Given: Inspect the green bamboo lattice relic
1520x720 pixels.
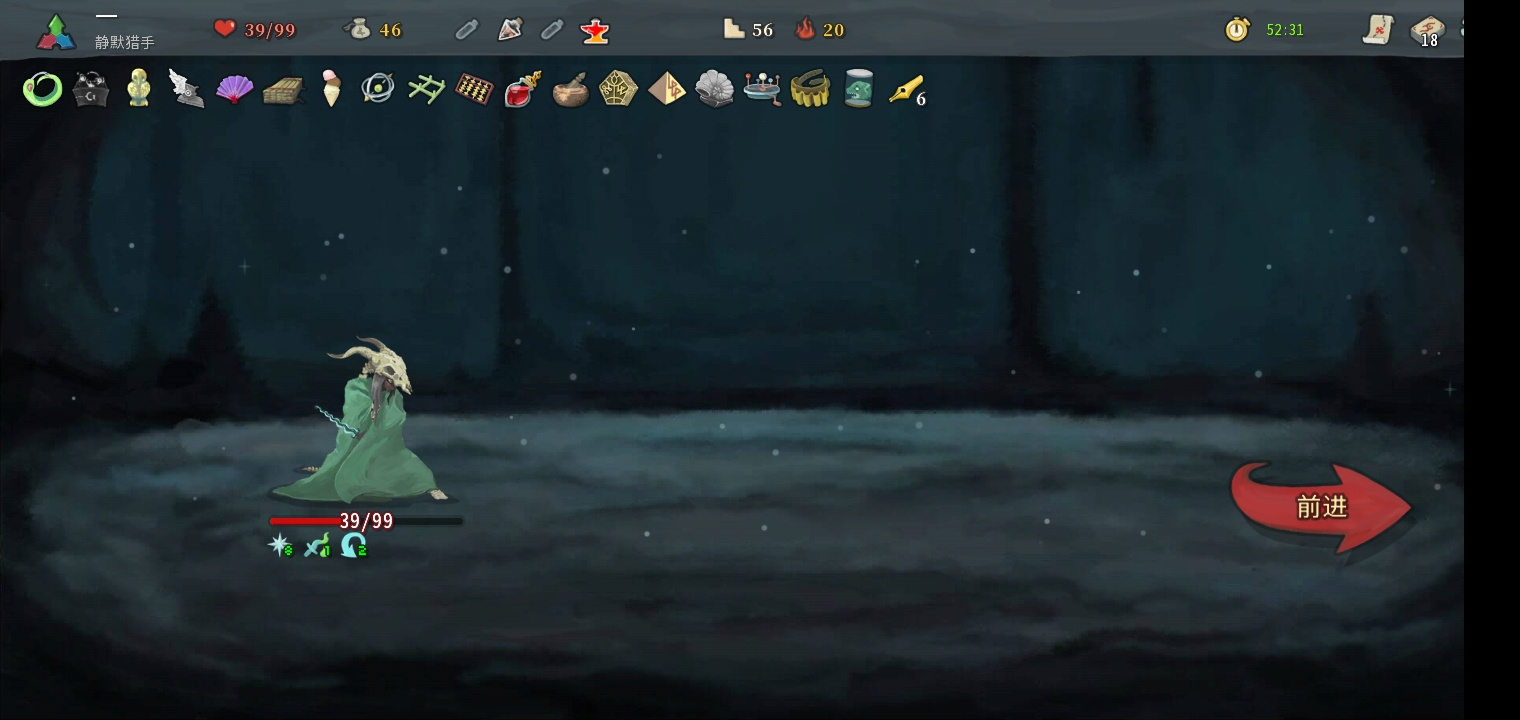Looking at the screenshot, I should coord(426,89).
